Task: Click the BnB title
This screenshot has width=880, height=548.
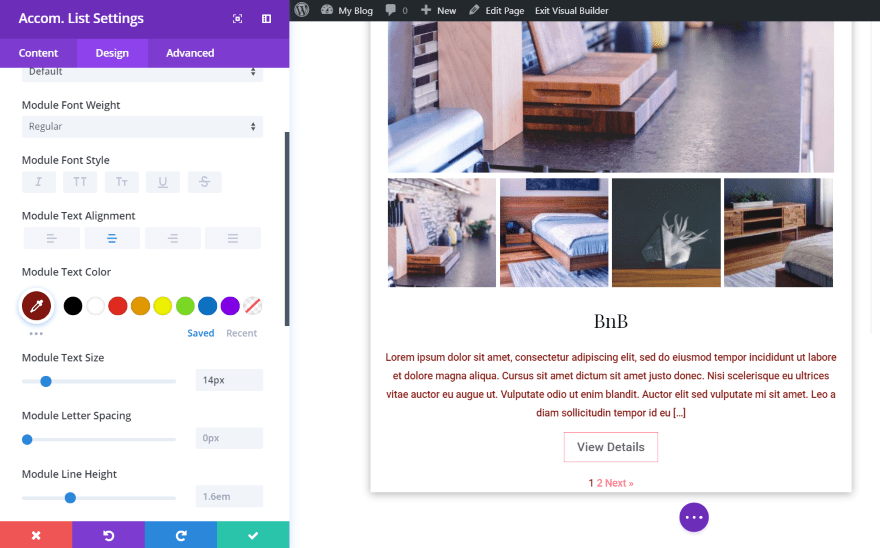Action: (x=611, y=321)
